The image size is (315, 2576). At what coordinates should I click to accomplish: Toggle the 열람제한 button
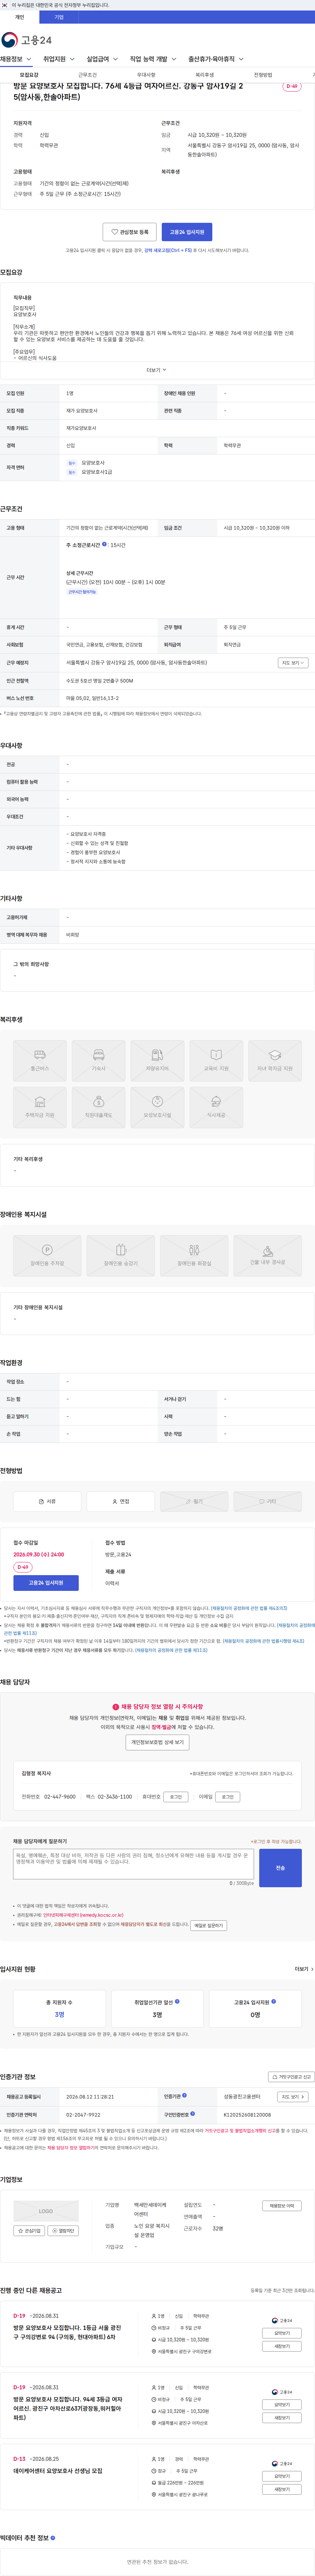pyautogui.click(x=63, y=2231)
